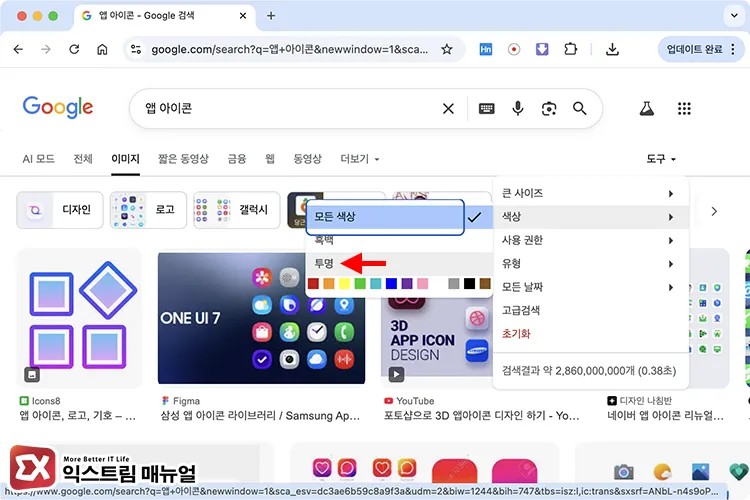Open the 3D APP ICON DESIGN thumbnail
Viewport: 750px width, 500px height.
coord(436,337)
